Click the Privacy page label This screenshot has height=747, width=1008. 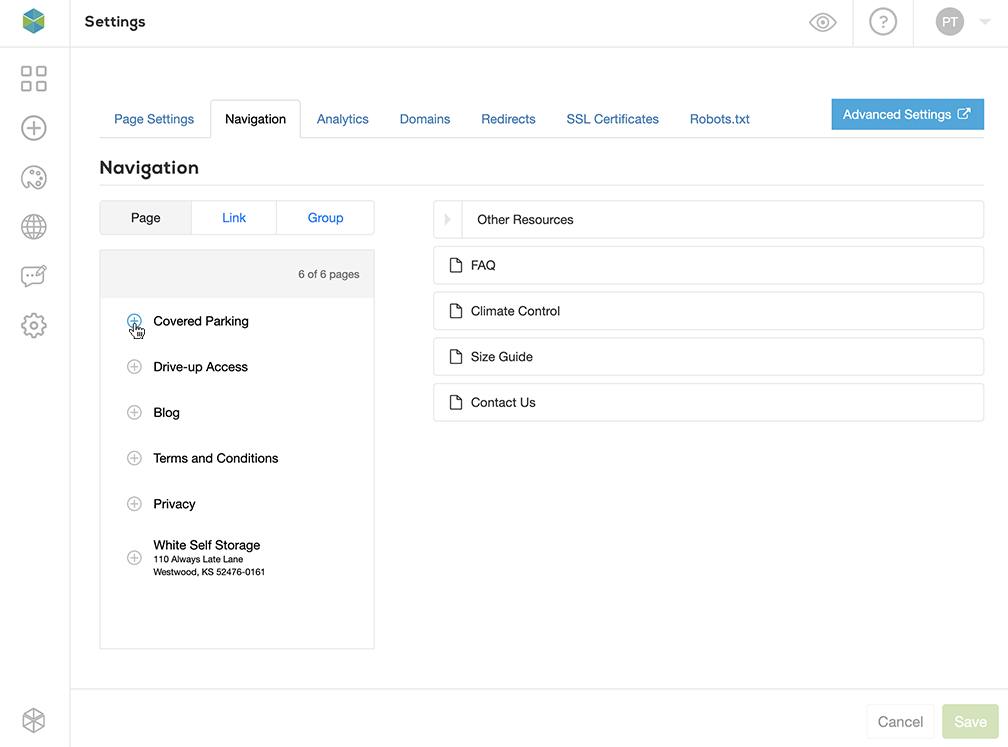pyautogui.click(x=174, y=503)
